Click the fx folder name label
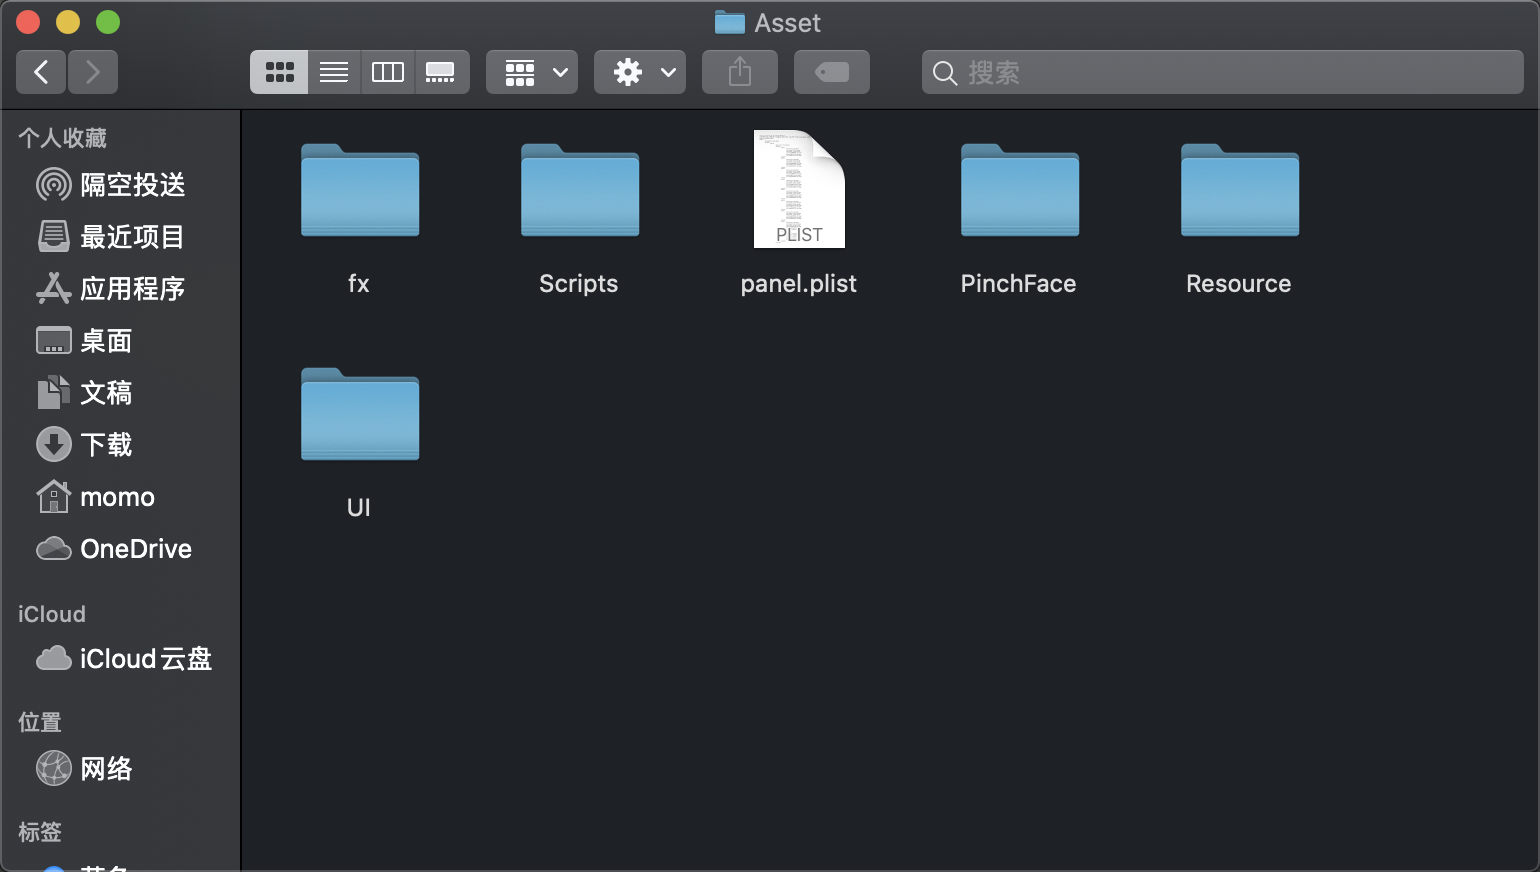Screen dimensions: 1540x872 click(359, 284)
